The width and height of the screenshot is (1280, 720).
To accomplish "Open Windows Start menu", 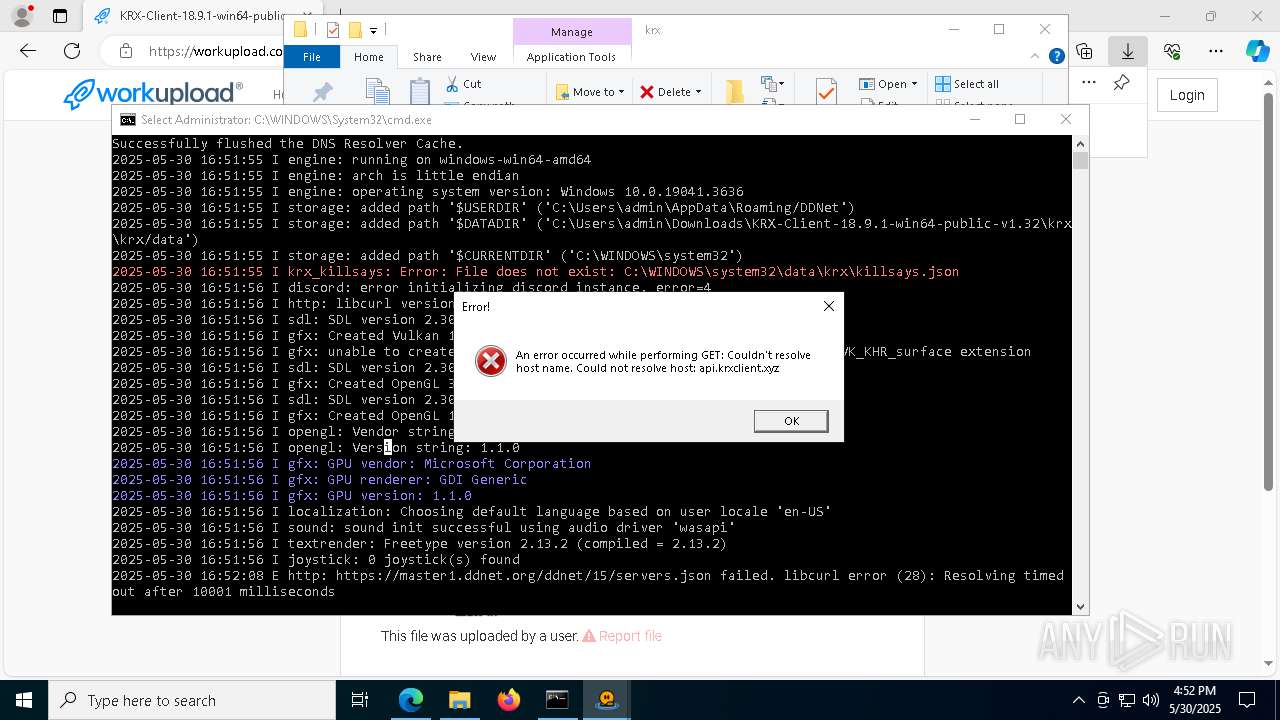I will (24, 700).
